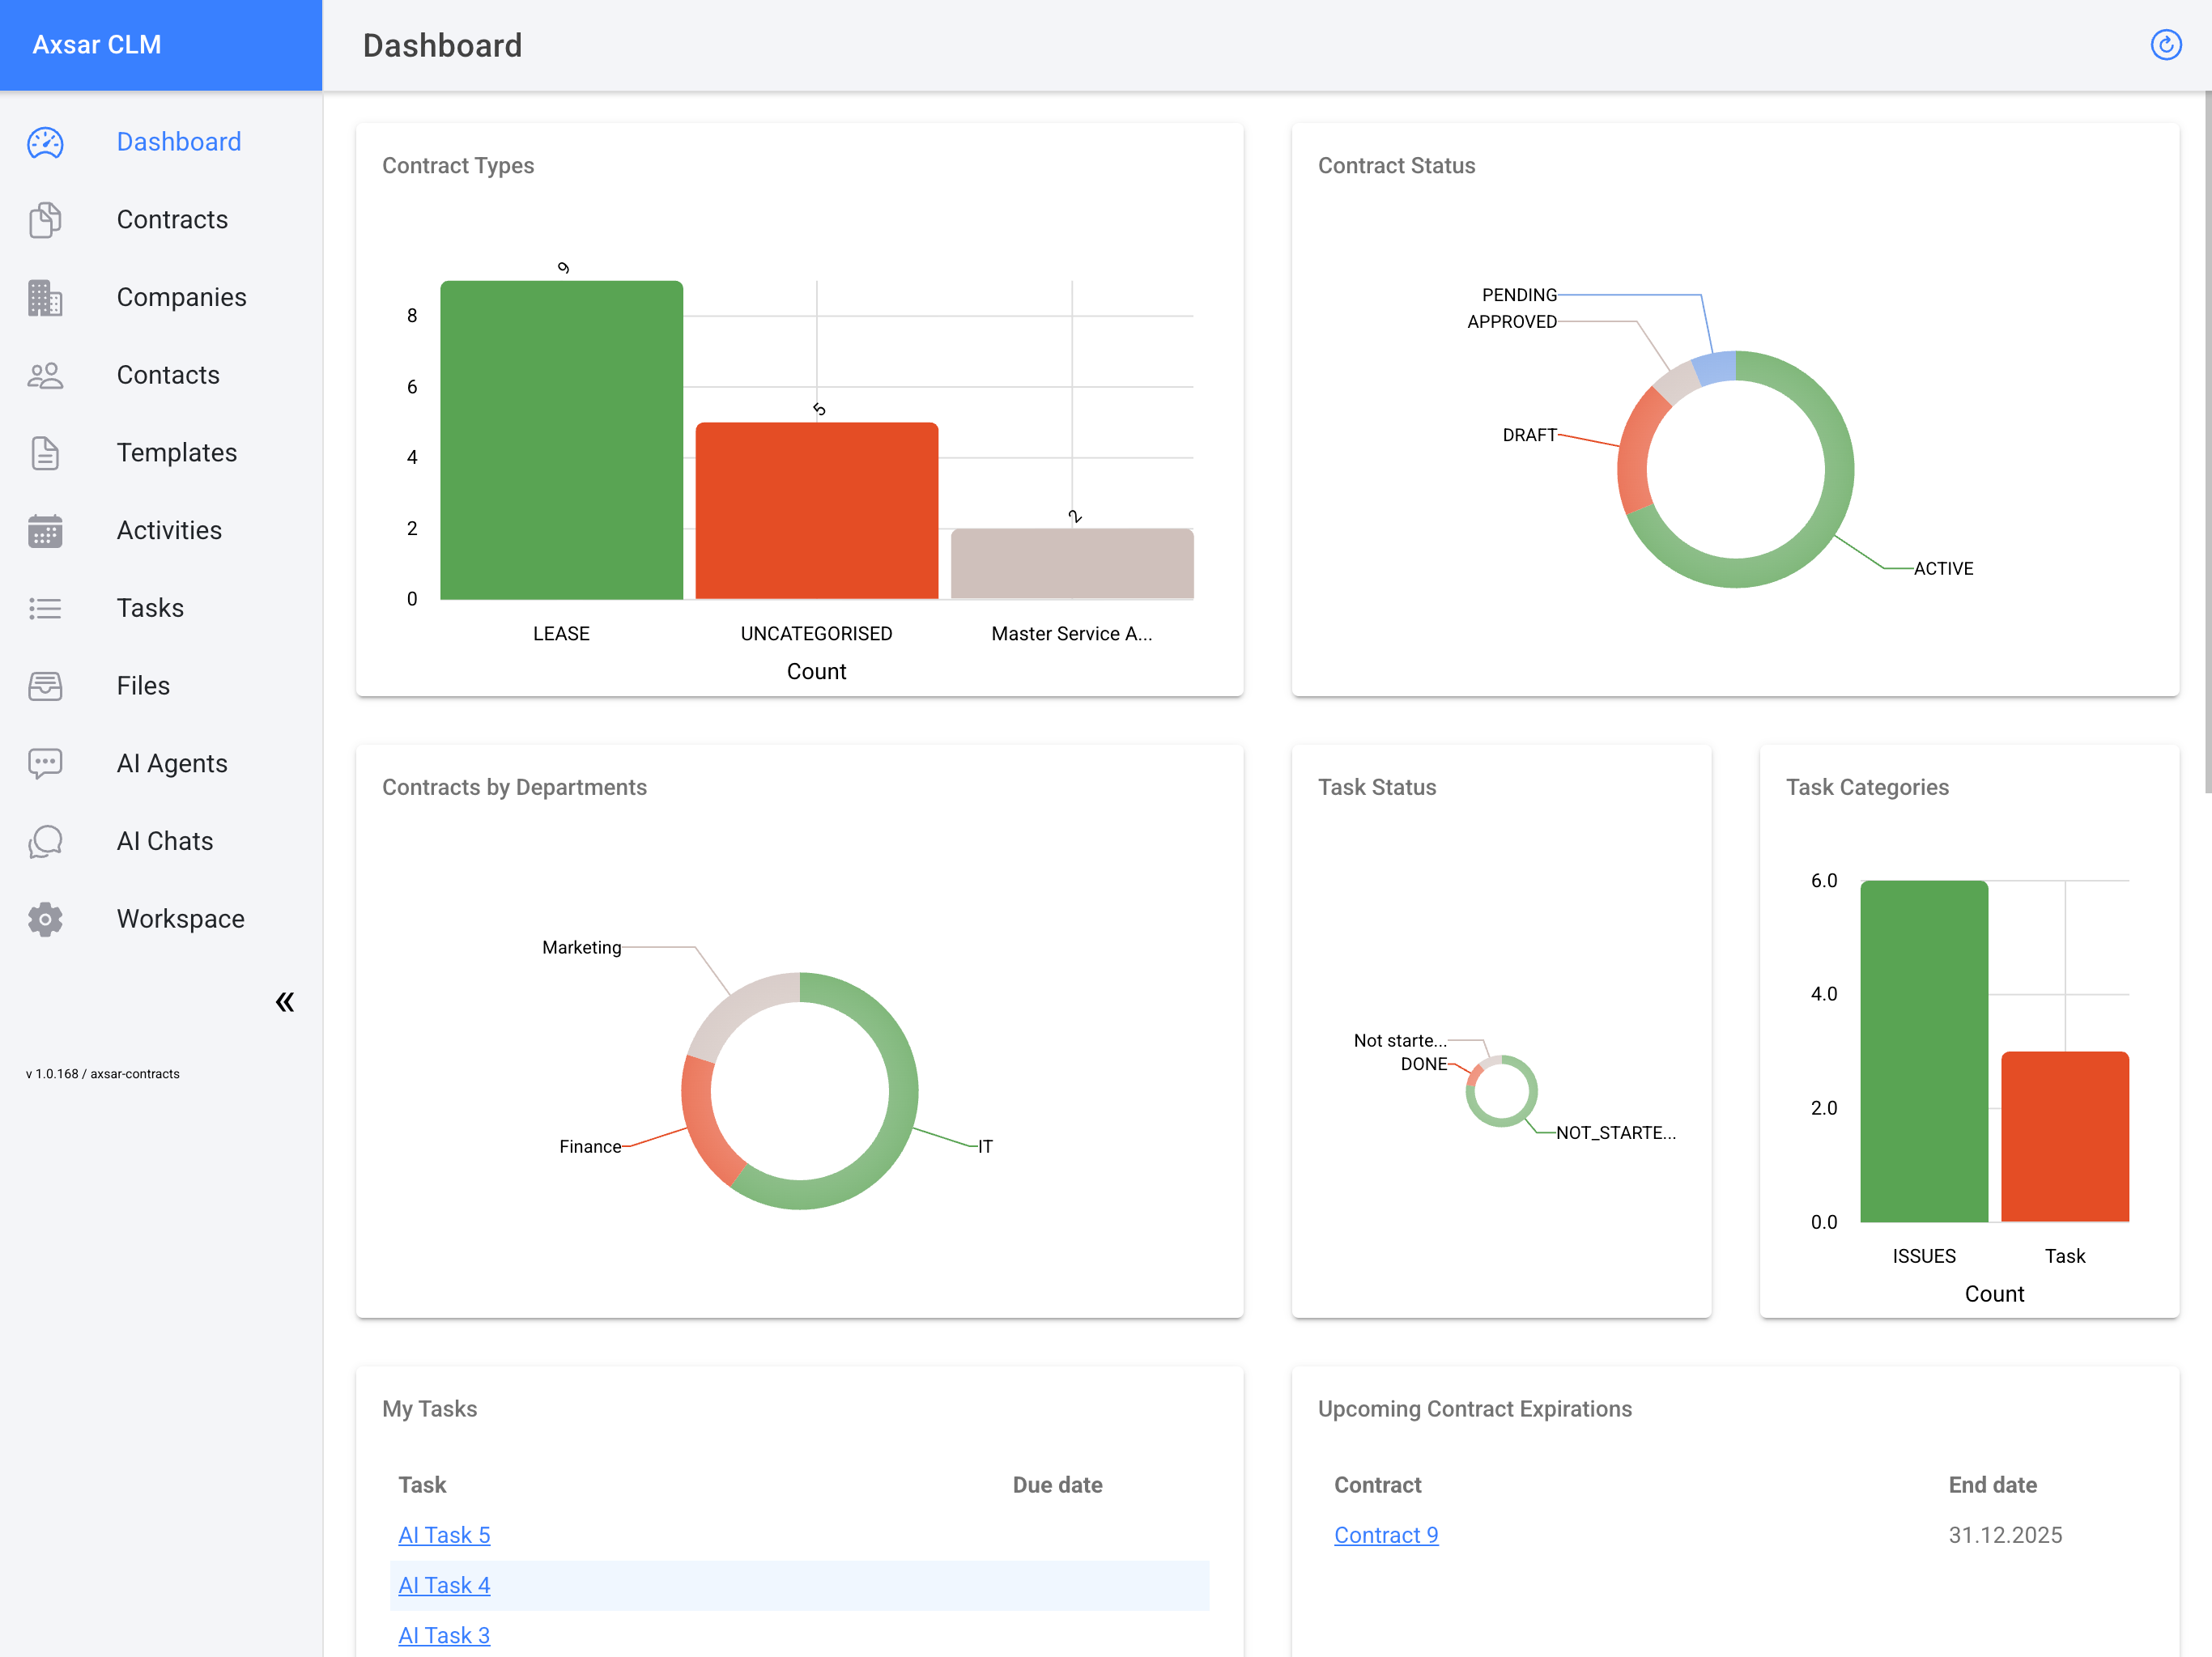Click the AI Task 3 link
The image size is (2212, 1657).
[x=444, y=1635]
